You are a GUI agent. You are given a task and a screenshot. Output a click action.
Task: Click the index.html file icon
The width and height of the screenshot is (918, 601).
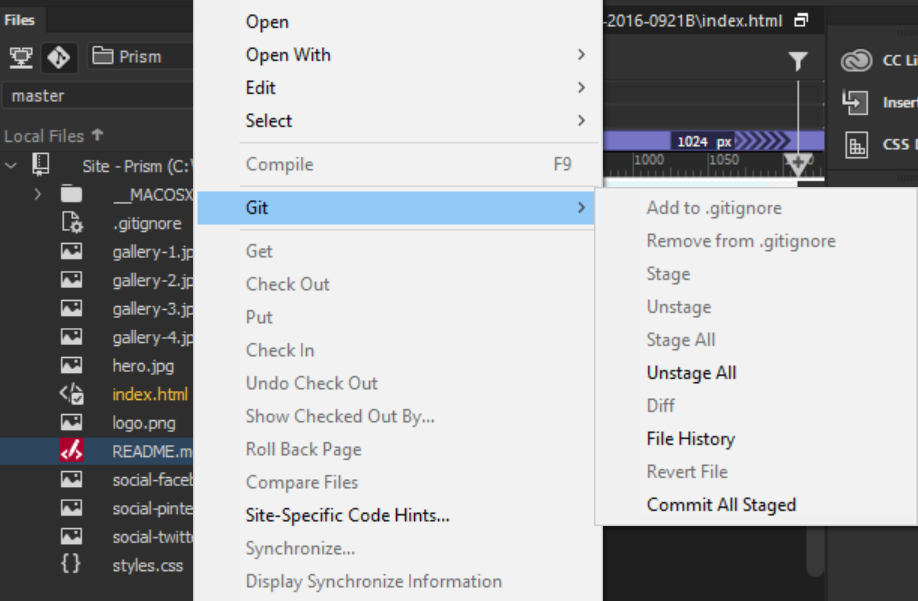click(x=69, y=394)
